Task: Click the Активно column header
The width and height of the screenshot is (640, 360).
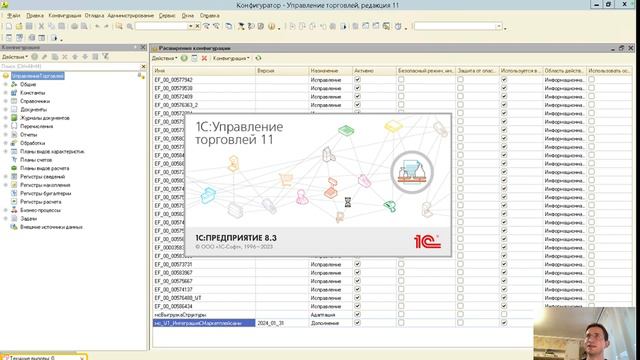Action: click(374, 71)
